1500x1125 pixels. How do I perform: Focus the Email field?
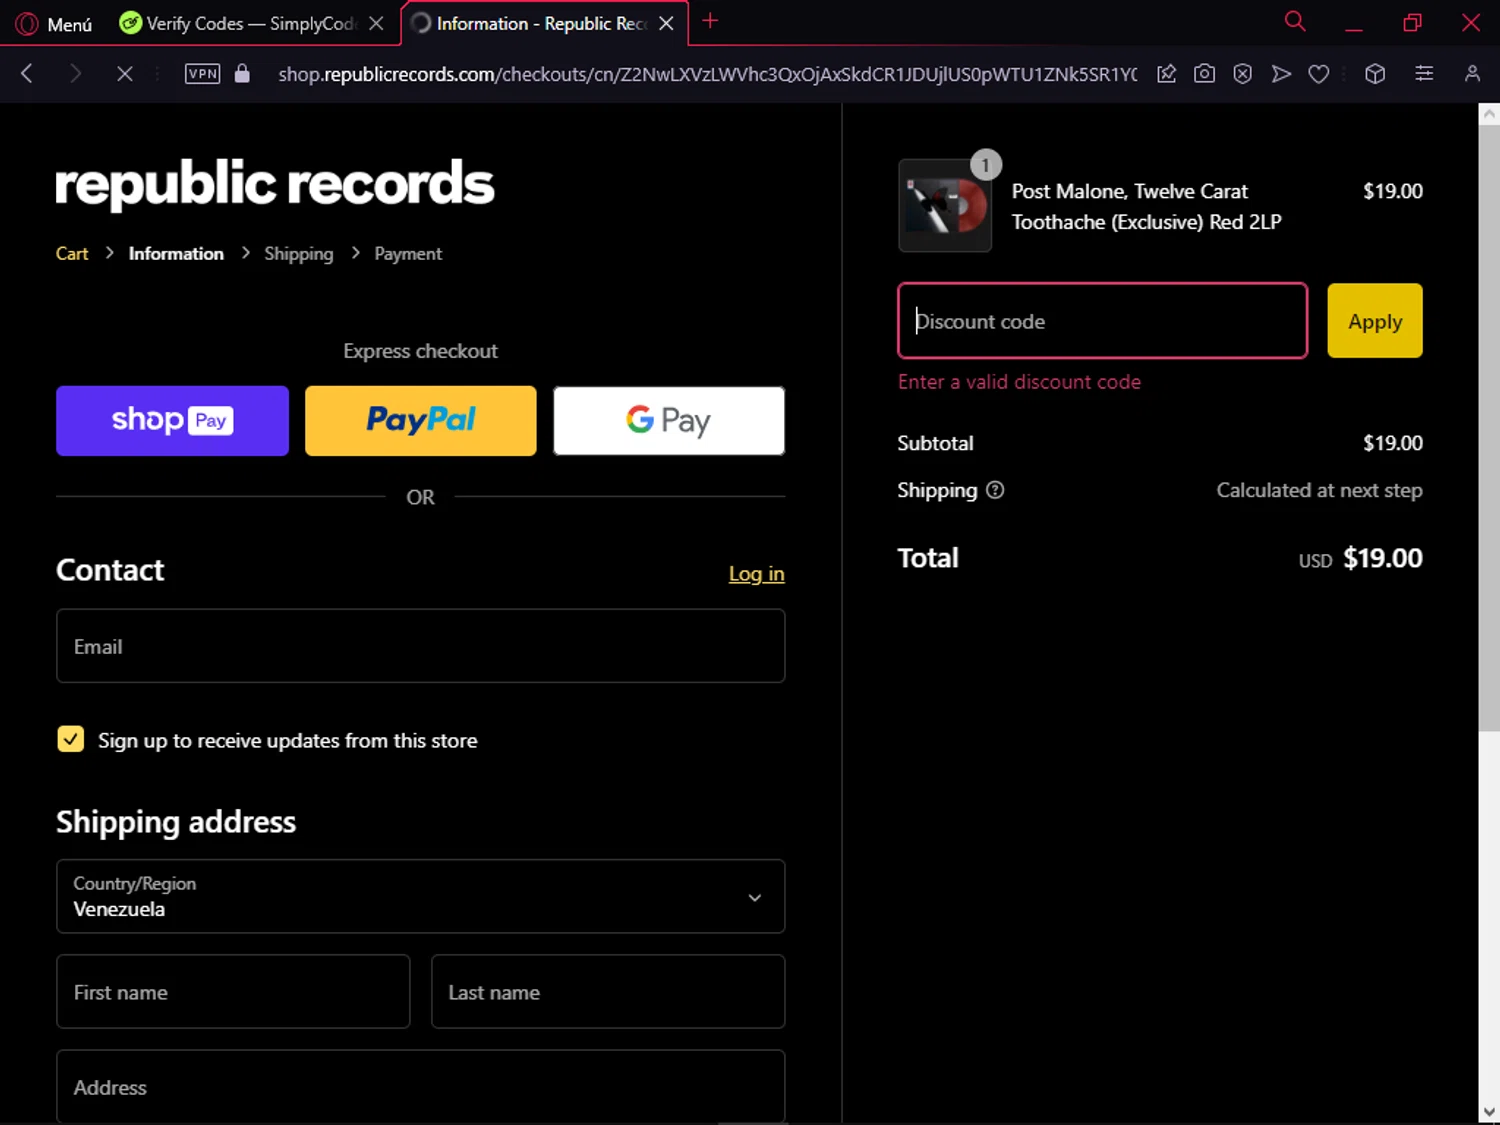pyautogui.click(x=420, y=646)
